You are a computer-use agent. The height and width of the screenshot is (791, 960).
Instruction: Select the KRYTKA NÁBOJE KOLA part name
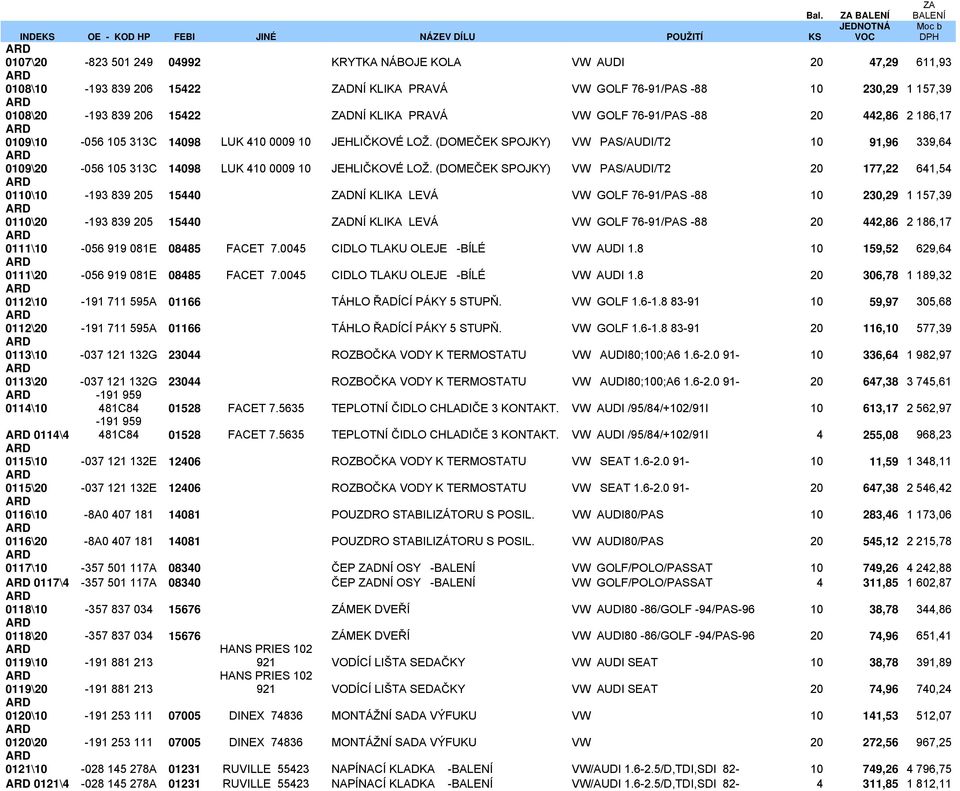coord(396,62)
